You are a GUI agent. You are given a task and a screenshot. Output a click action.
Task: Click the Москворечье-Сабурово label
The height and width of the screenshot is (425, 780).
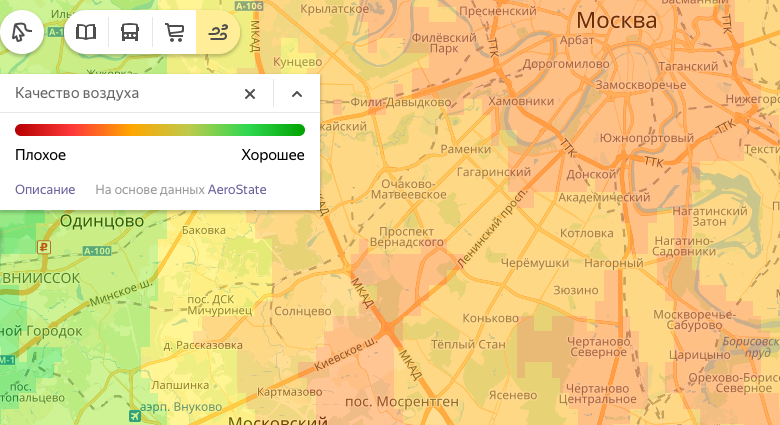pos(694,320)
